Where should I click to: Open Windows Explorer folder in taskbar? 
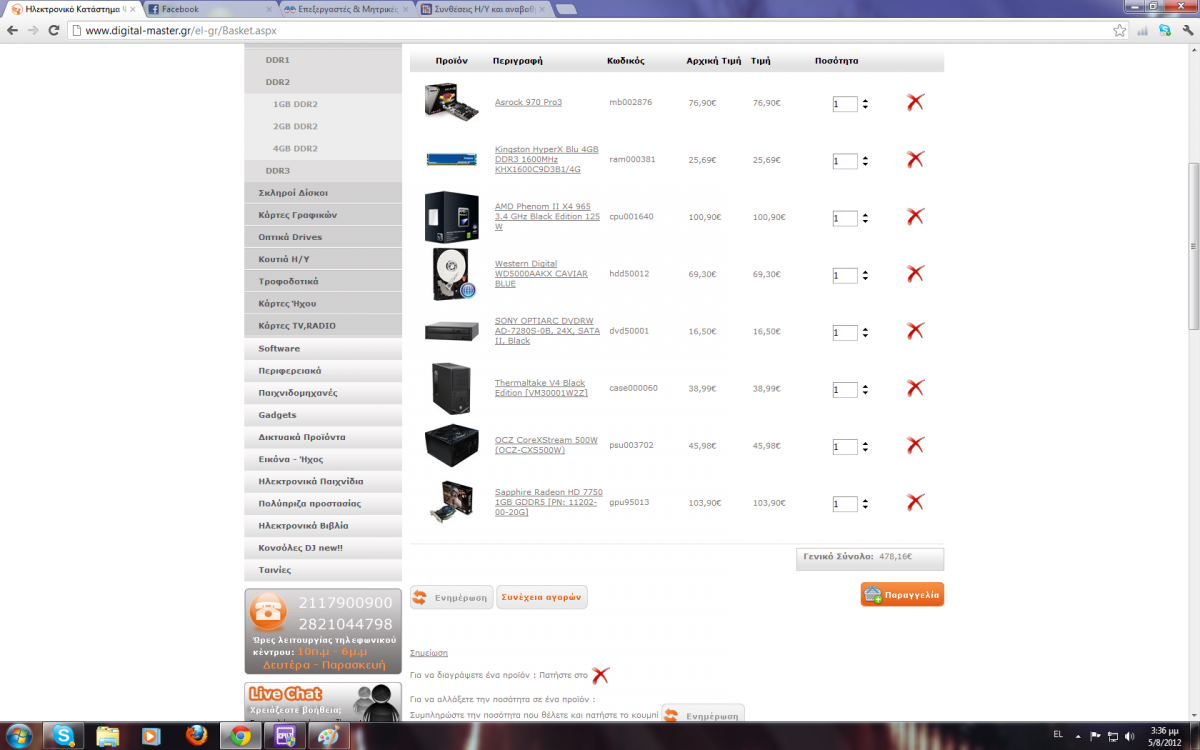click(108, 735)
